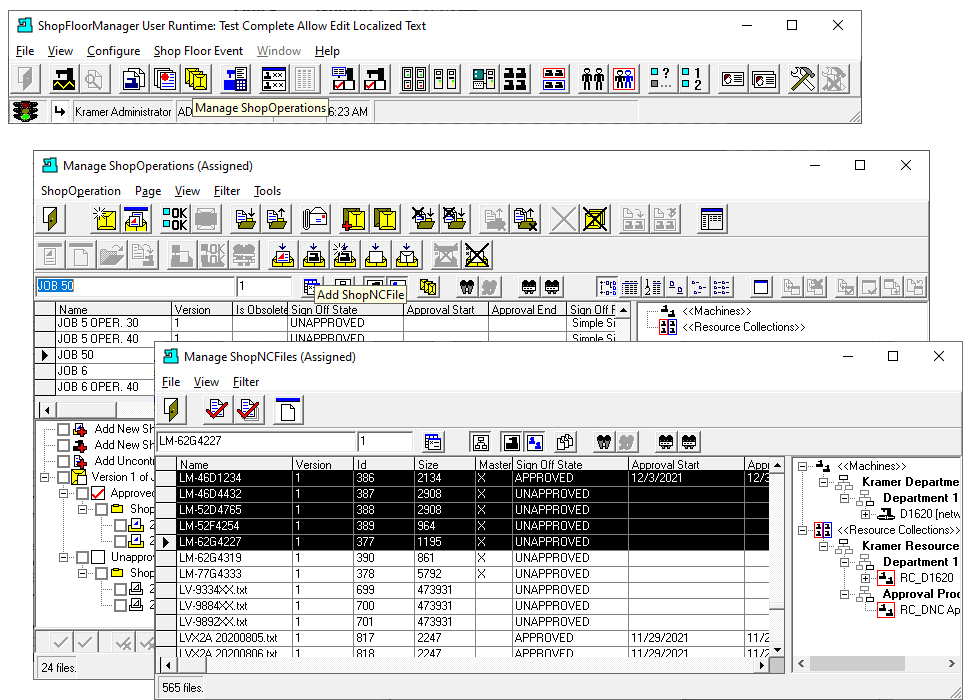Open Configure menu in main window
Viewport: 963px width, 700px height.
113,51
